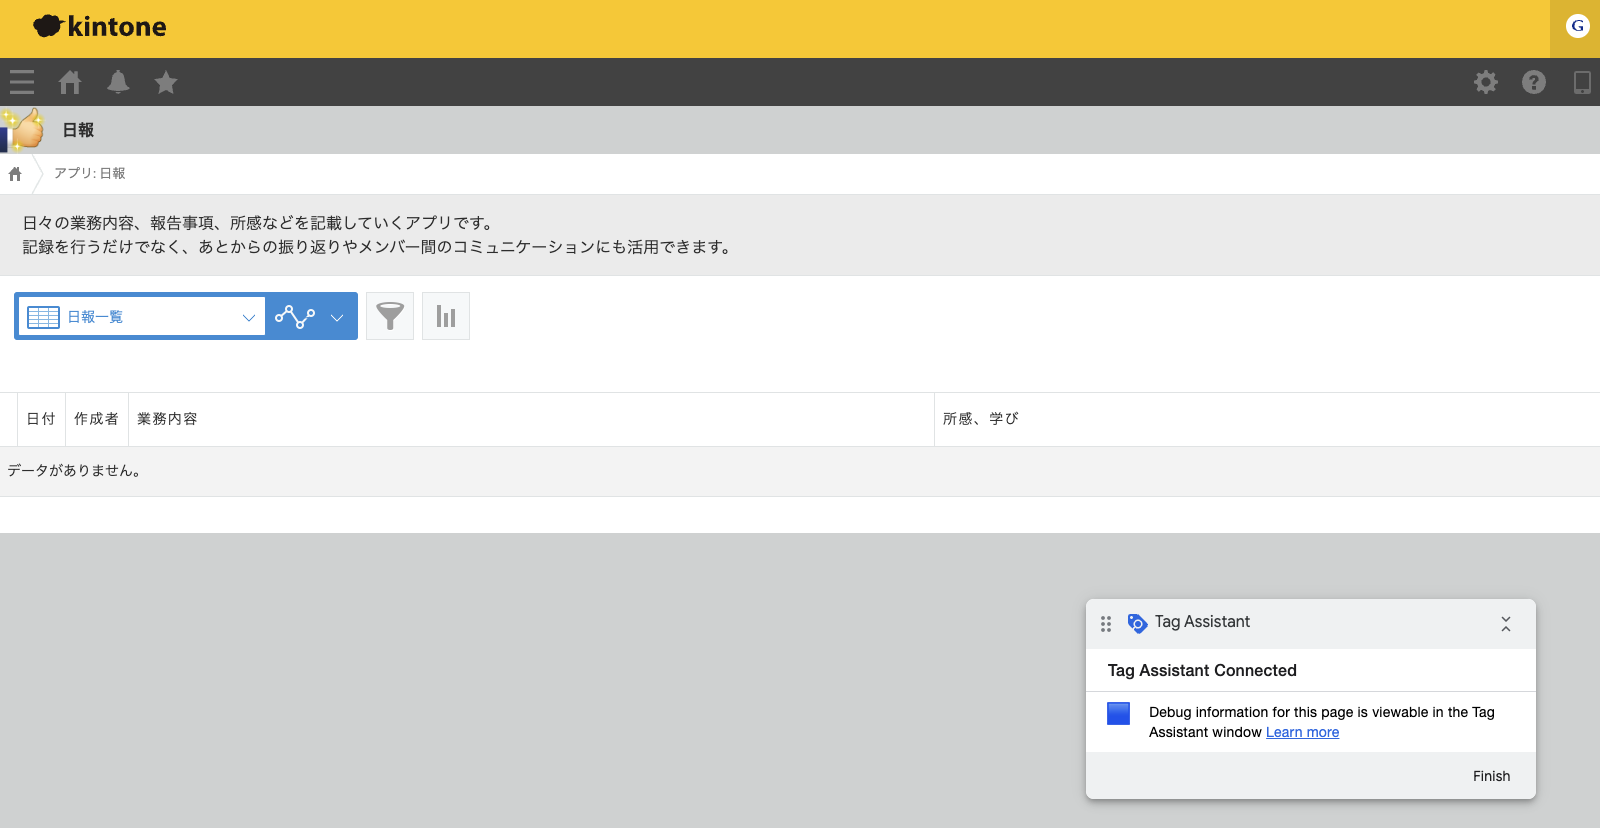Click the breadcrumb home icon
The width and height of the screenshot is (1600, 828).
pos(15,174)
